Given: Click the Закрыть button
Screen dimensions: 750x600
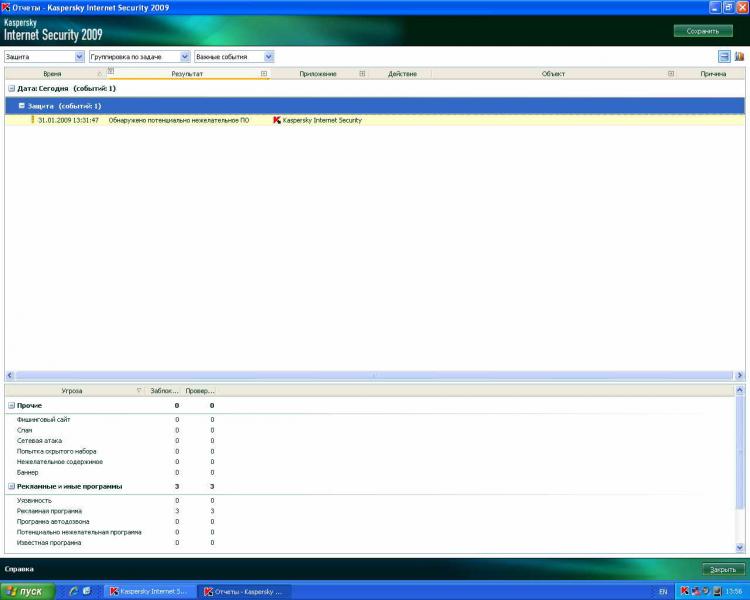Looking at the screenshot, I should (x=723, y=569).
